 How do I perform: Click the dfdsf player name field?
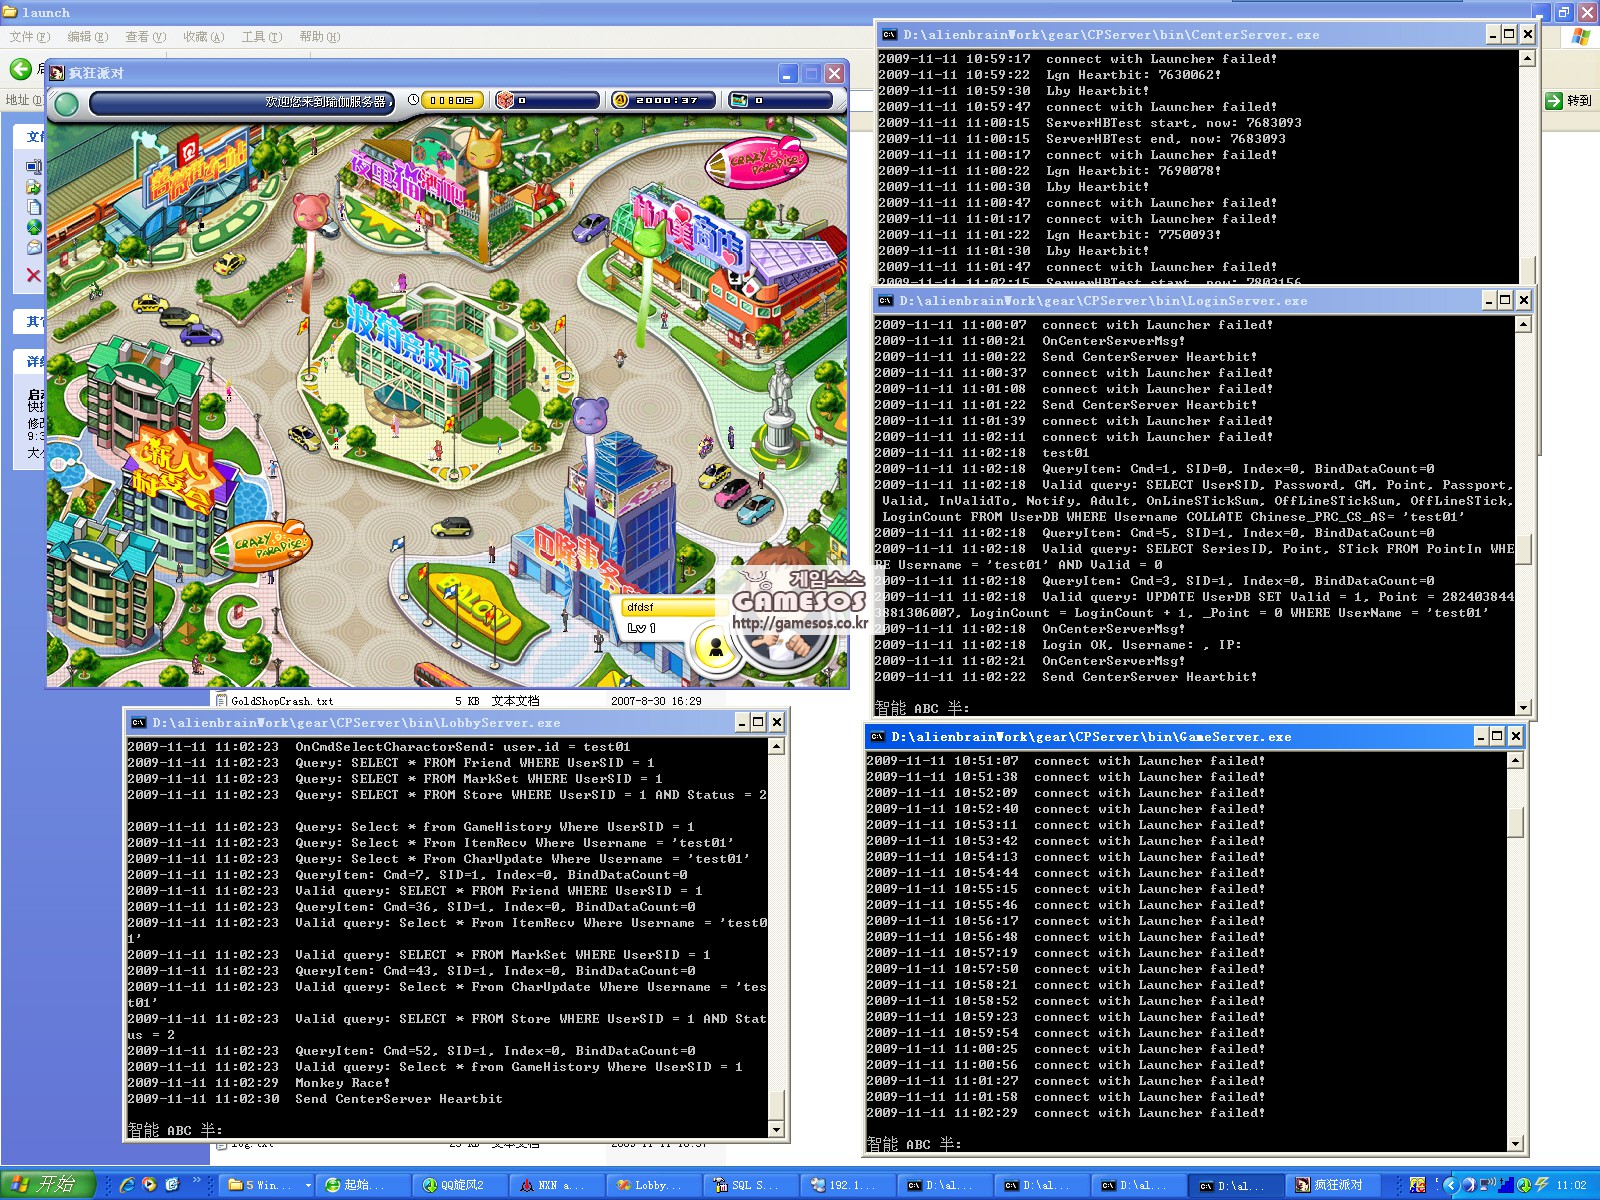click(x=668, y=607)
